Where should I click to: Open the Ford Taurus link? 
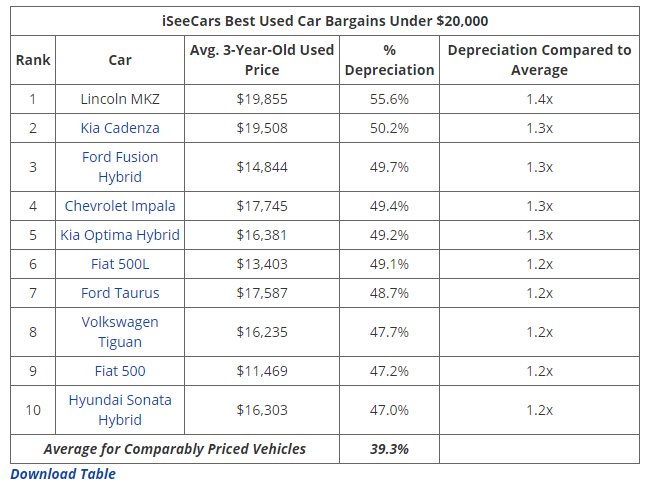(x=120, y=293)
